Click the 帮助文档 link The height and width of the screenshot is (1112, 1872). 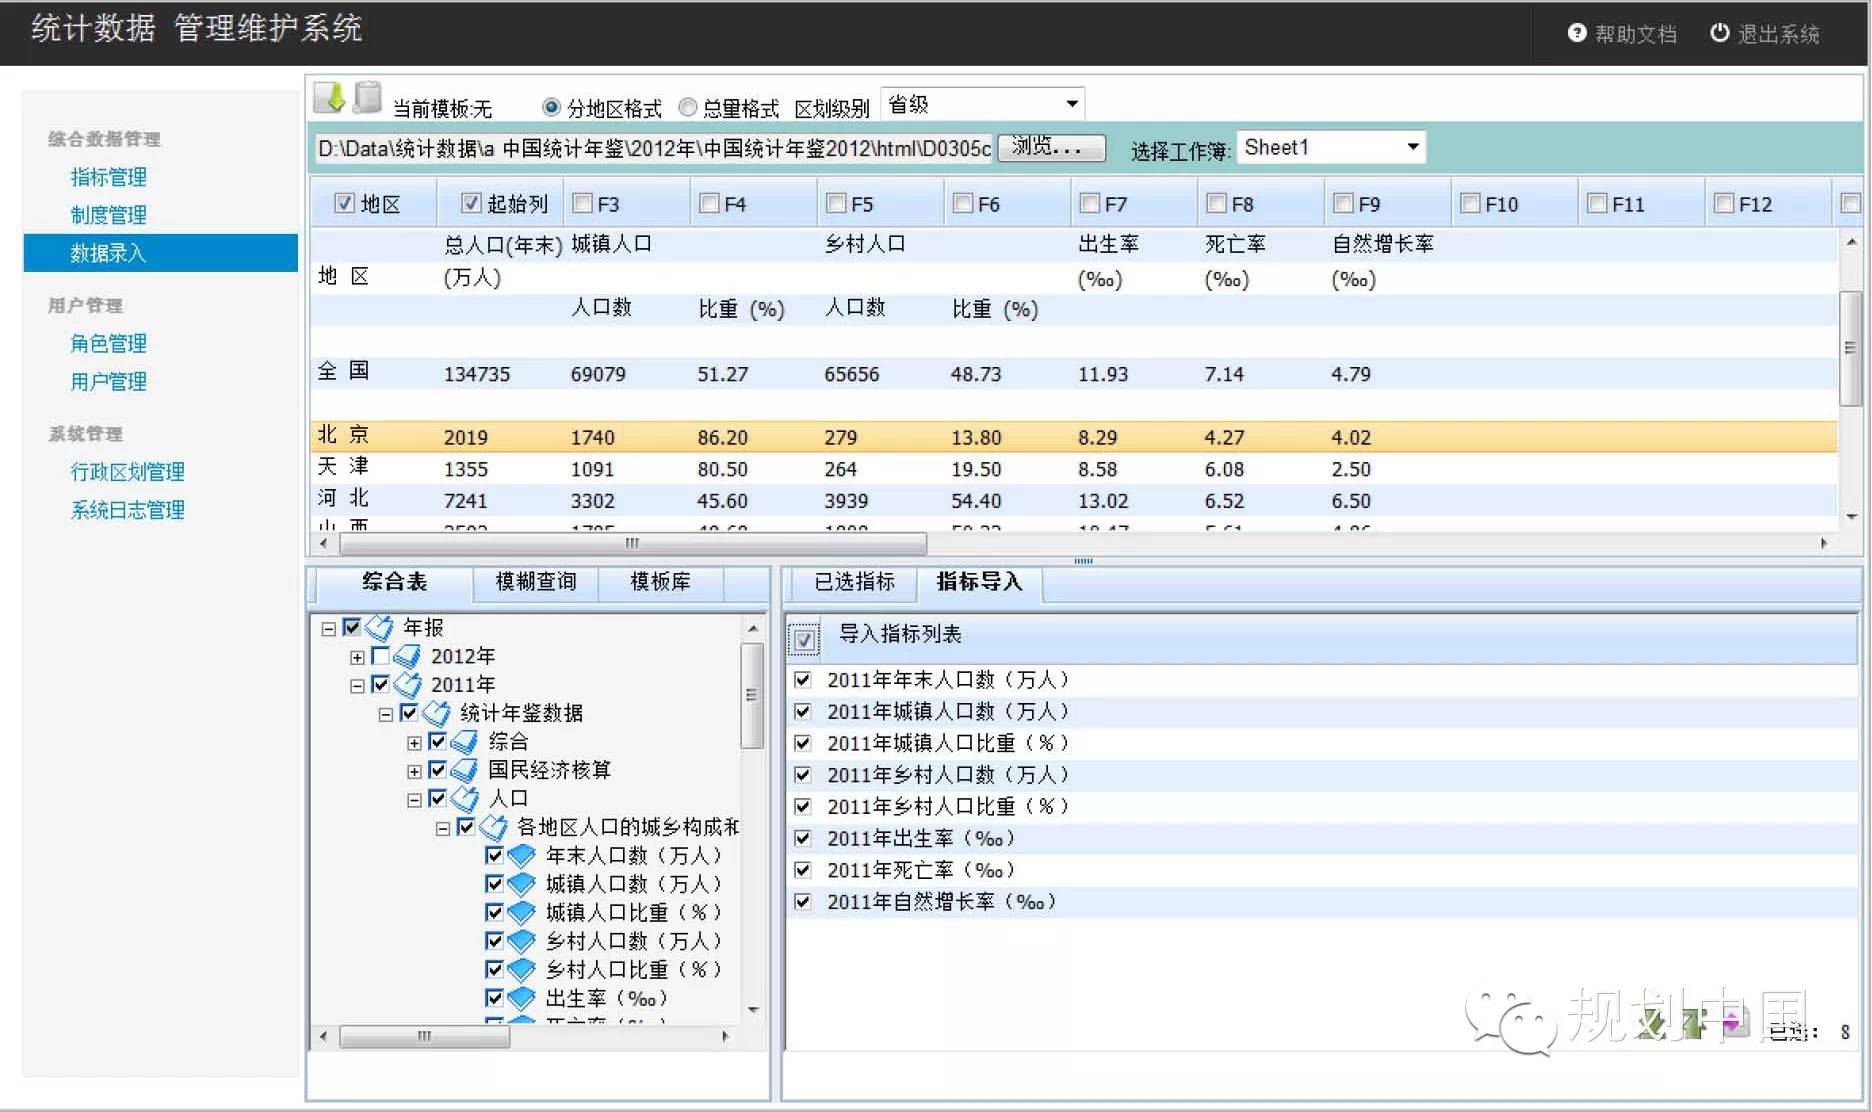pos(1635,34)
